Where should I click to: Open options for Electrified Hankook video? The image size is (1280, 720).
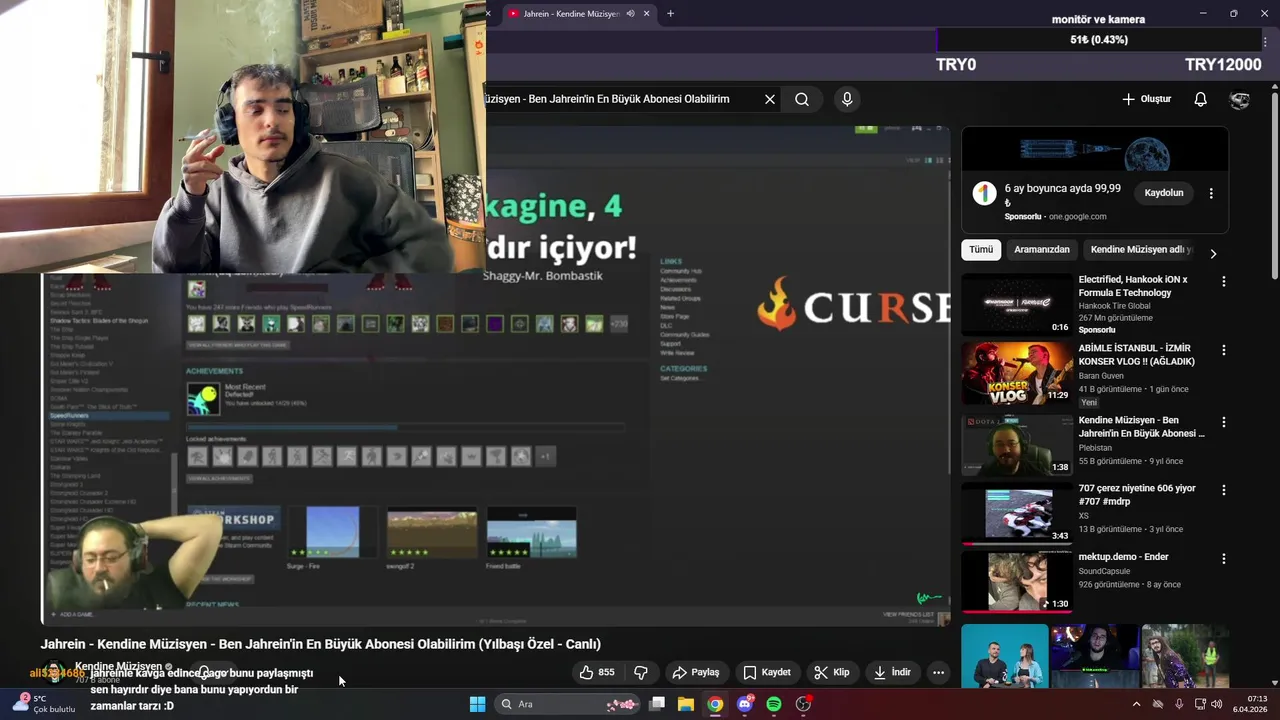1223,282
